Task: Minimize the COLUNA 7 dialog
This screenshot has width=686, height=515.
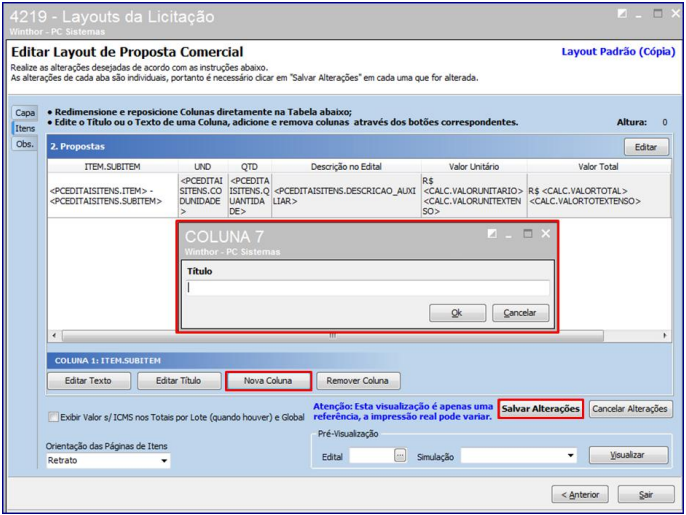Action: coord(508,235)
